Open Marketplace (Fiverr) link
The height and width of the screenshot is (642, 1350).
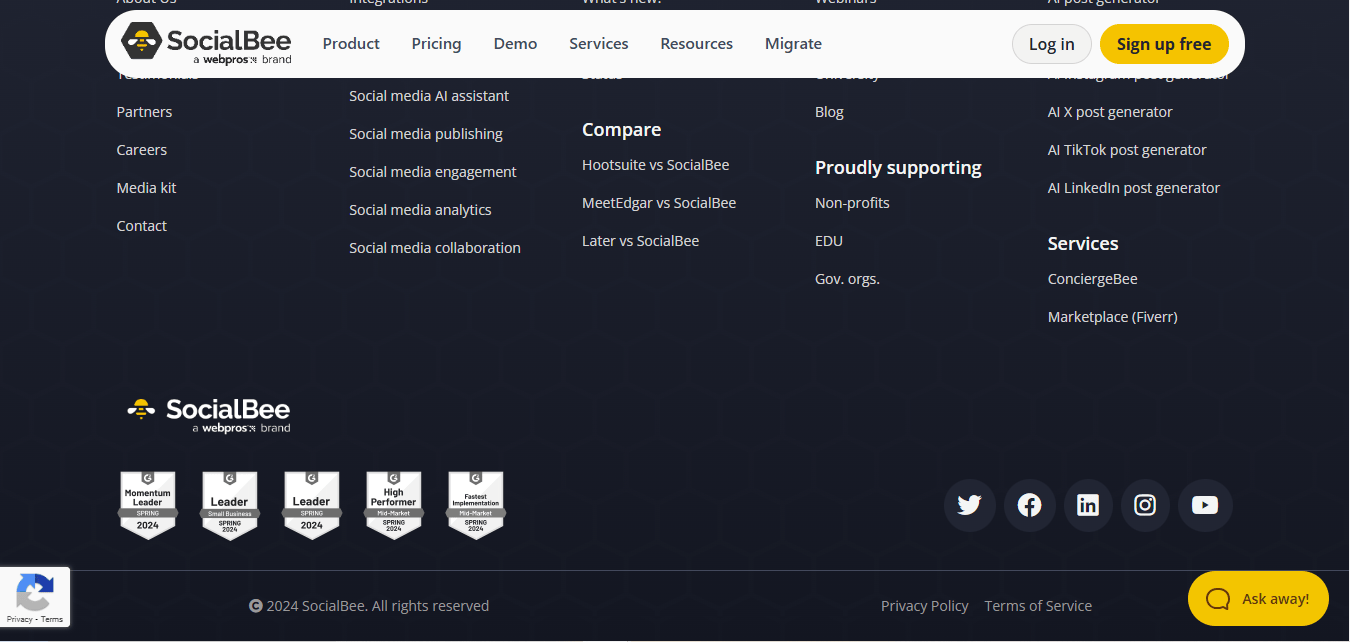click(x=1113, y=317)
